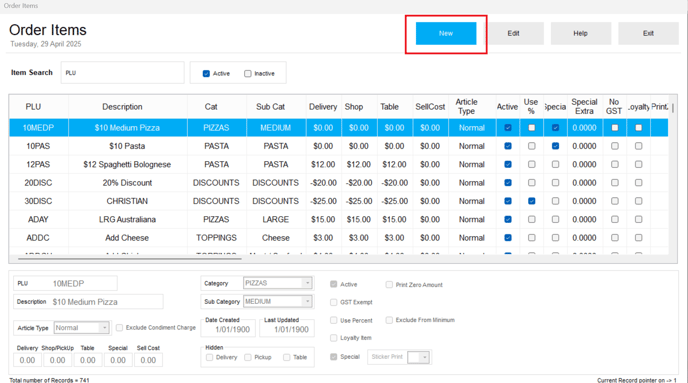
Task: Toggle Hidden Table checkbox
Action: pyautogui.click(x=287, y=358)
